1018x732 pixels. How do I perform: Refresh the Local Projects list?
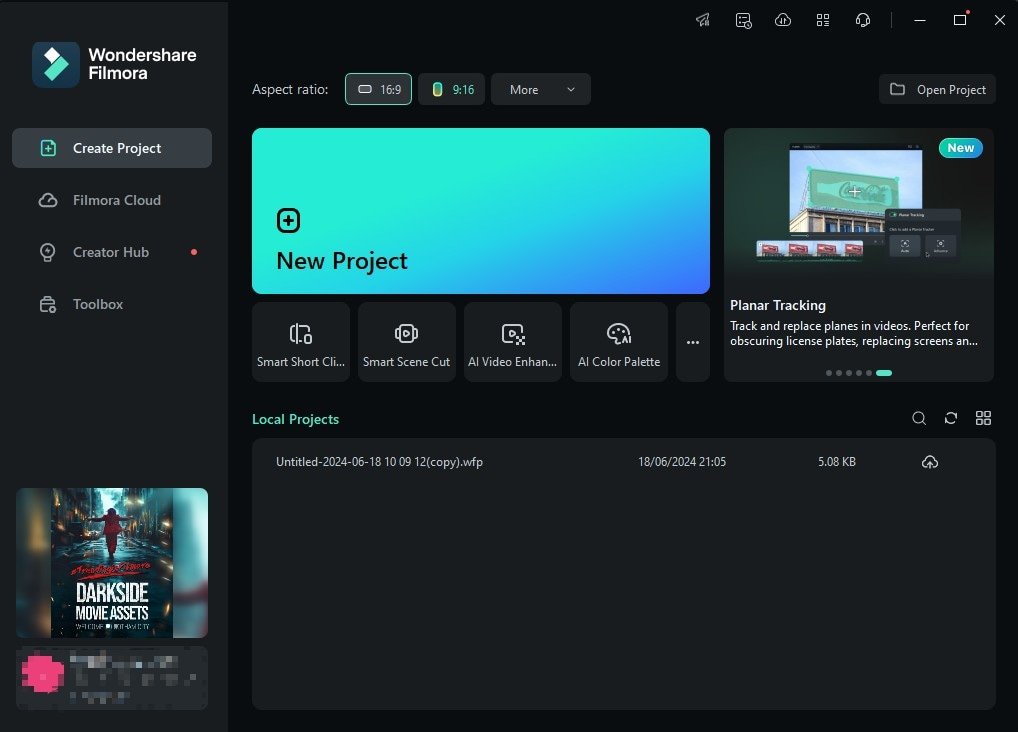pos(951,418)
